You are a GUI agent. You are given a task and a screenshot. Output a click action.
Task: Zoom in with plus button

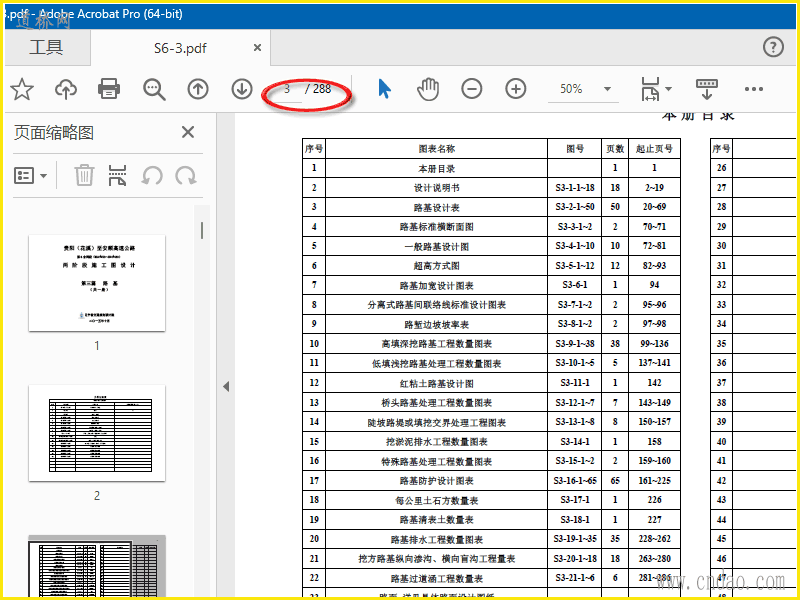(x=516, y=89)
